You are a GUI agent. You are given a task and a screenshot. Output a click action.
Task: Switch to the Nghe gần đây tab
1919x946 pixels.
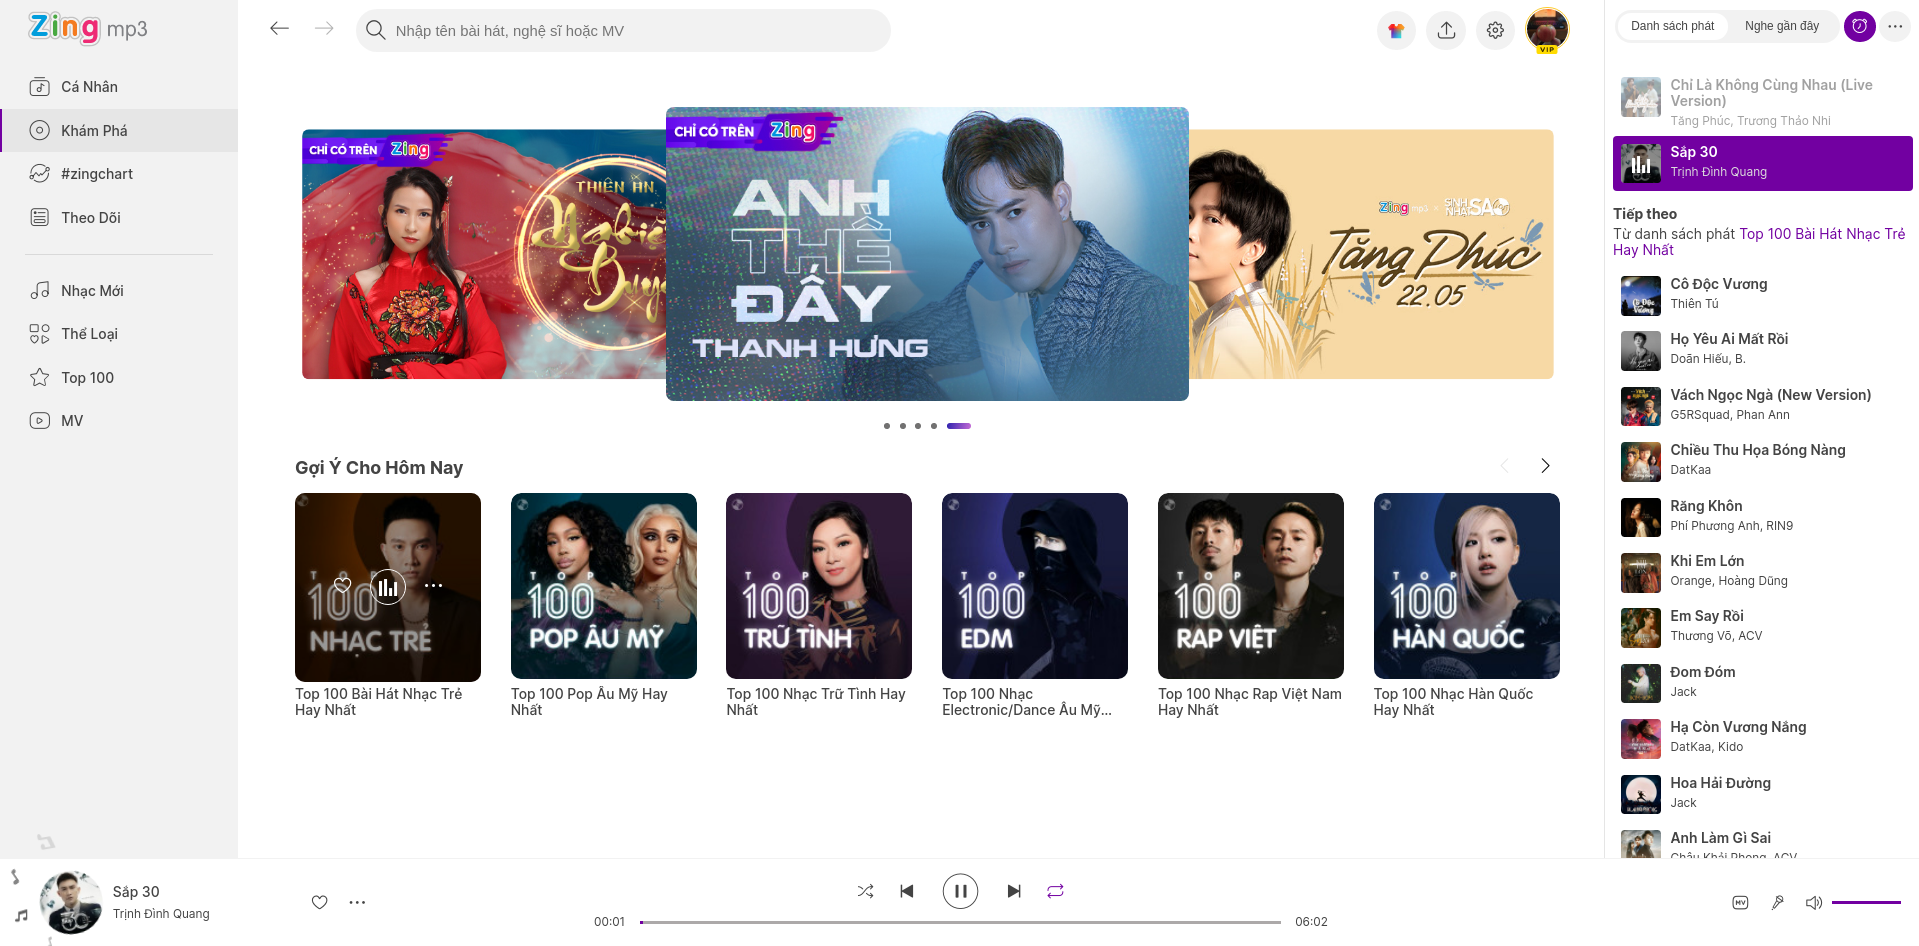(1783, 26)
